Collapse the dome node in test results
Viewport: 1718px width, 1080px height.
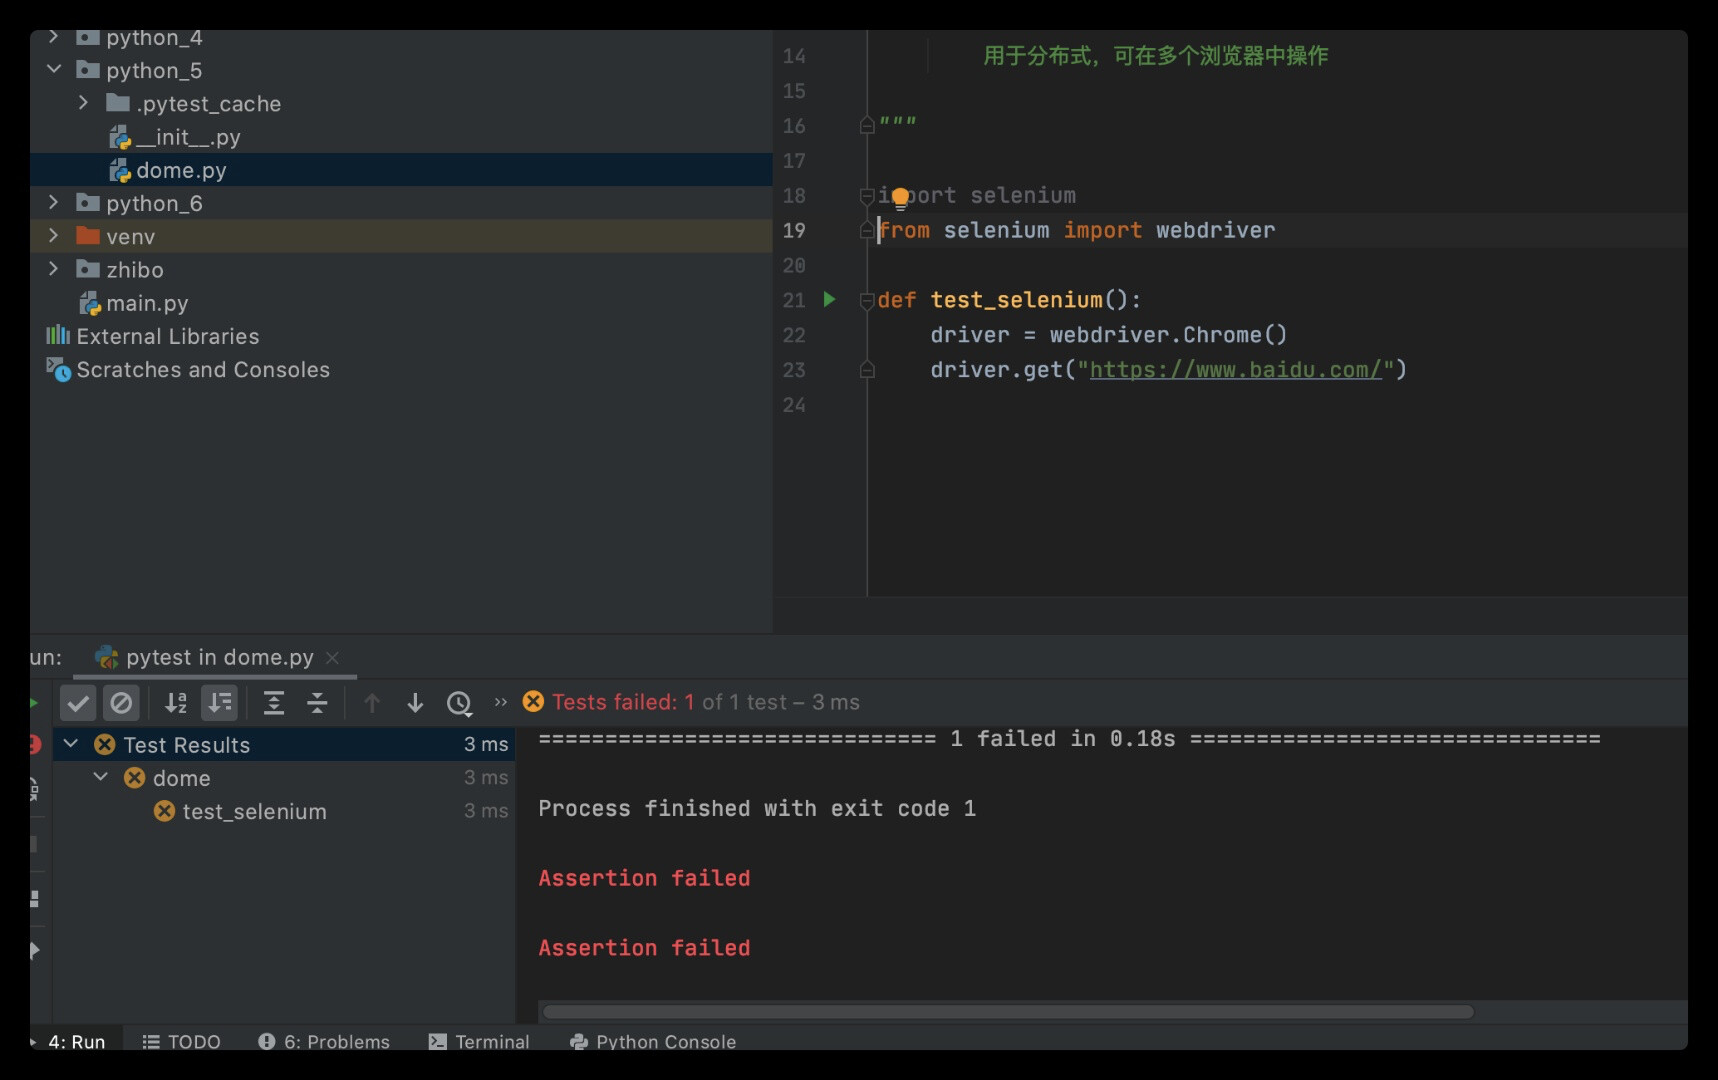101,777
